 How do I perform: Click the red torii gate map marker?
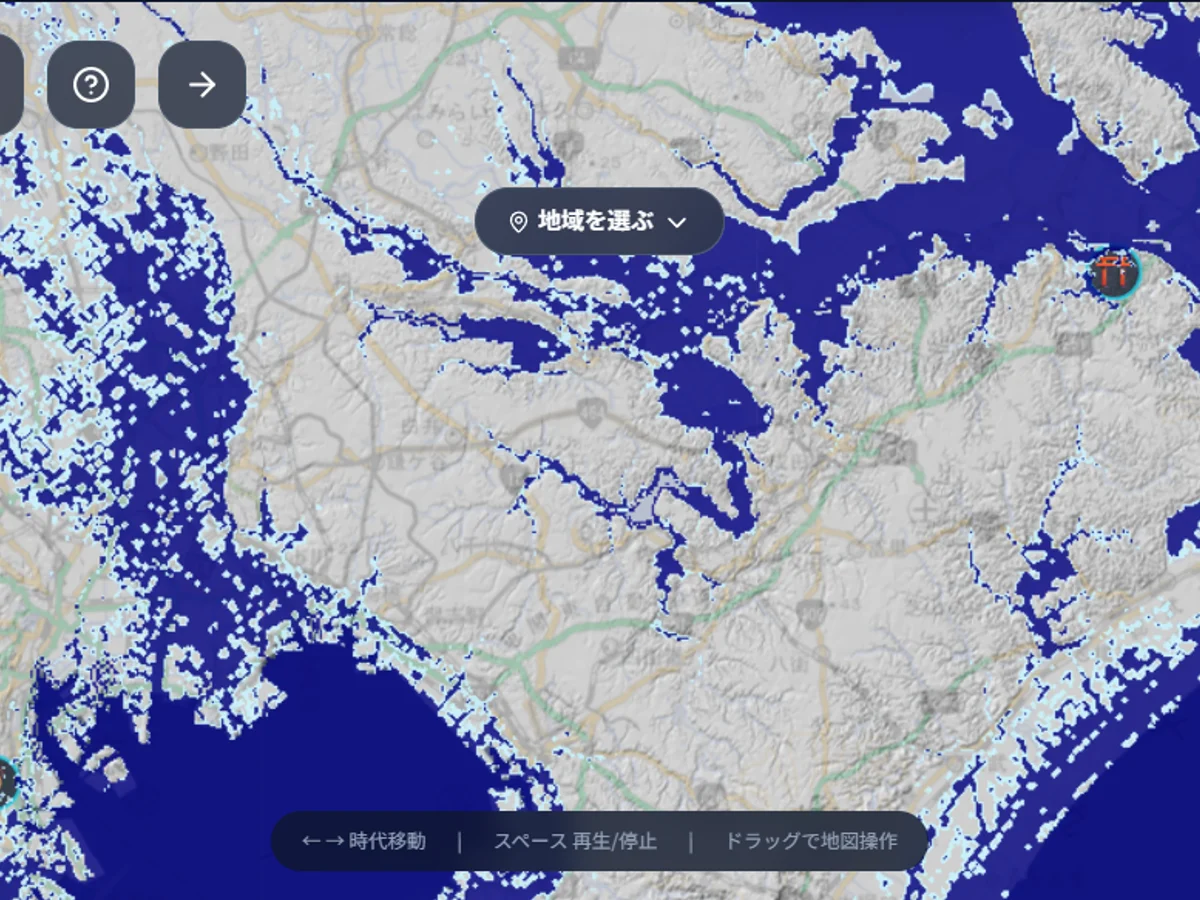click(x=1114, y=273)
